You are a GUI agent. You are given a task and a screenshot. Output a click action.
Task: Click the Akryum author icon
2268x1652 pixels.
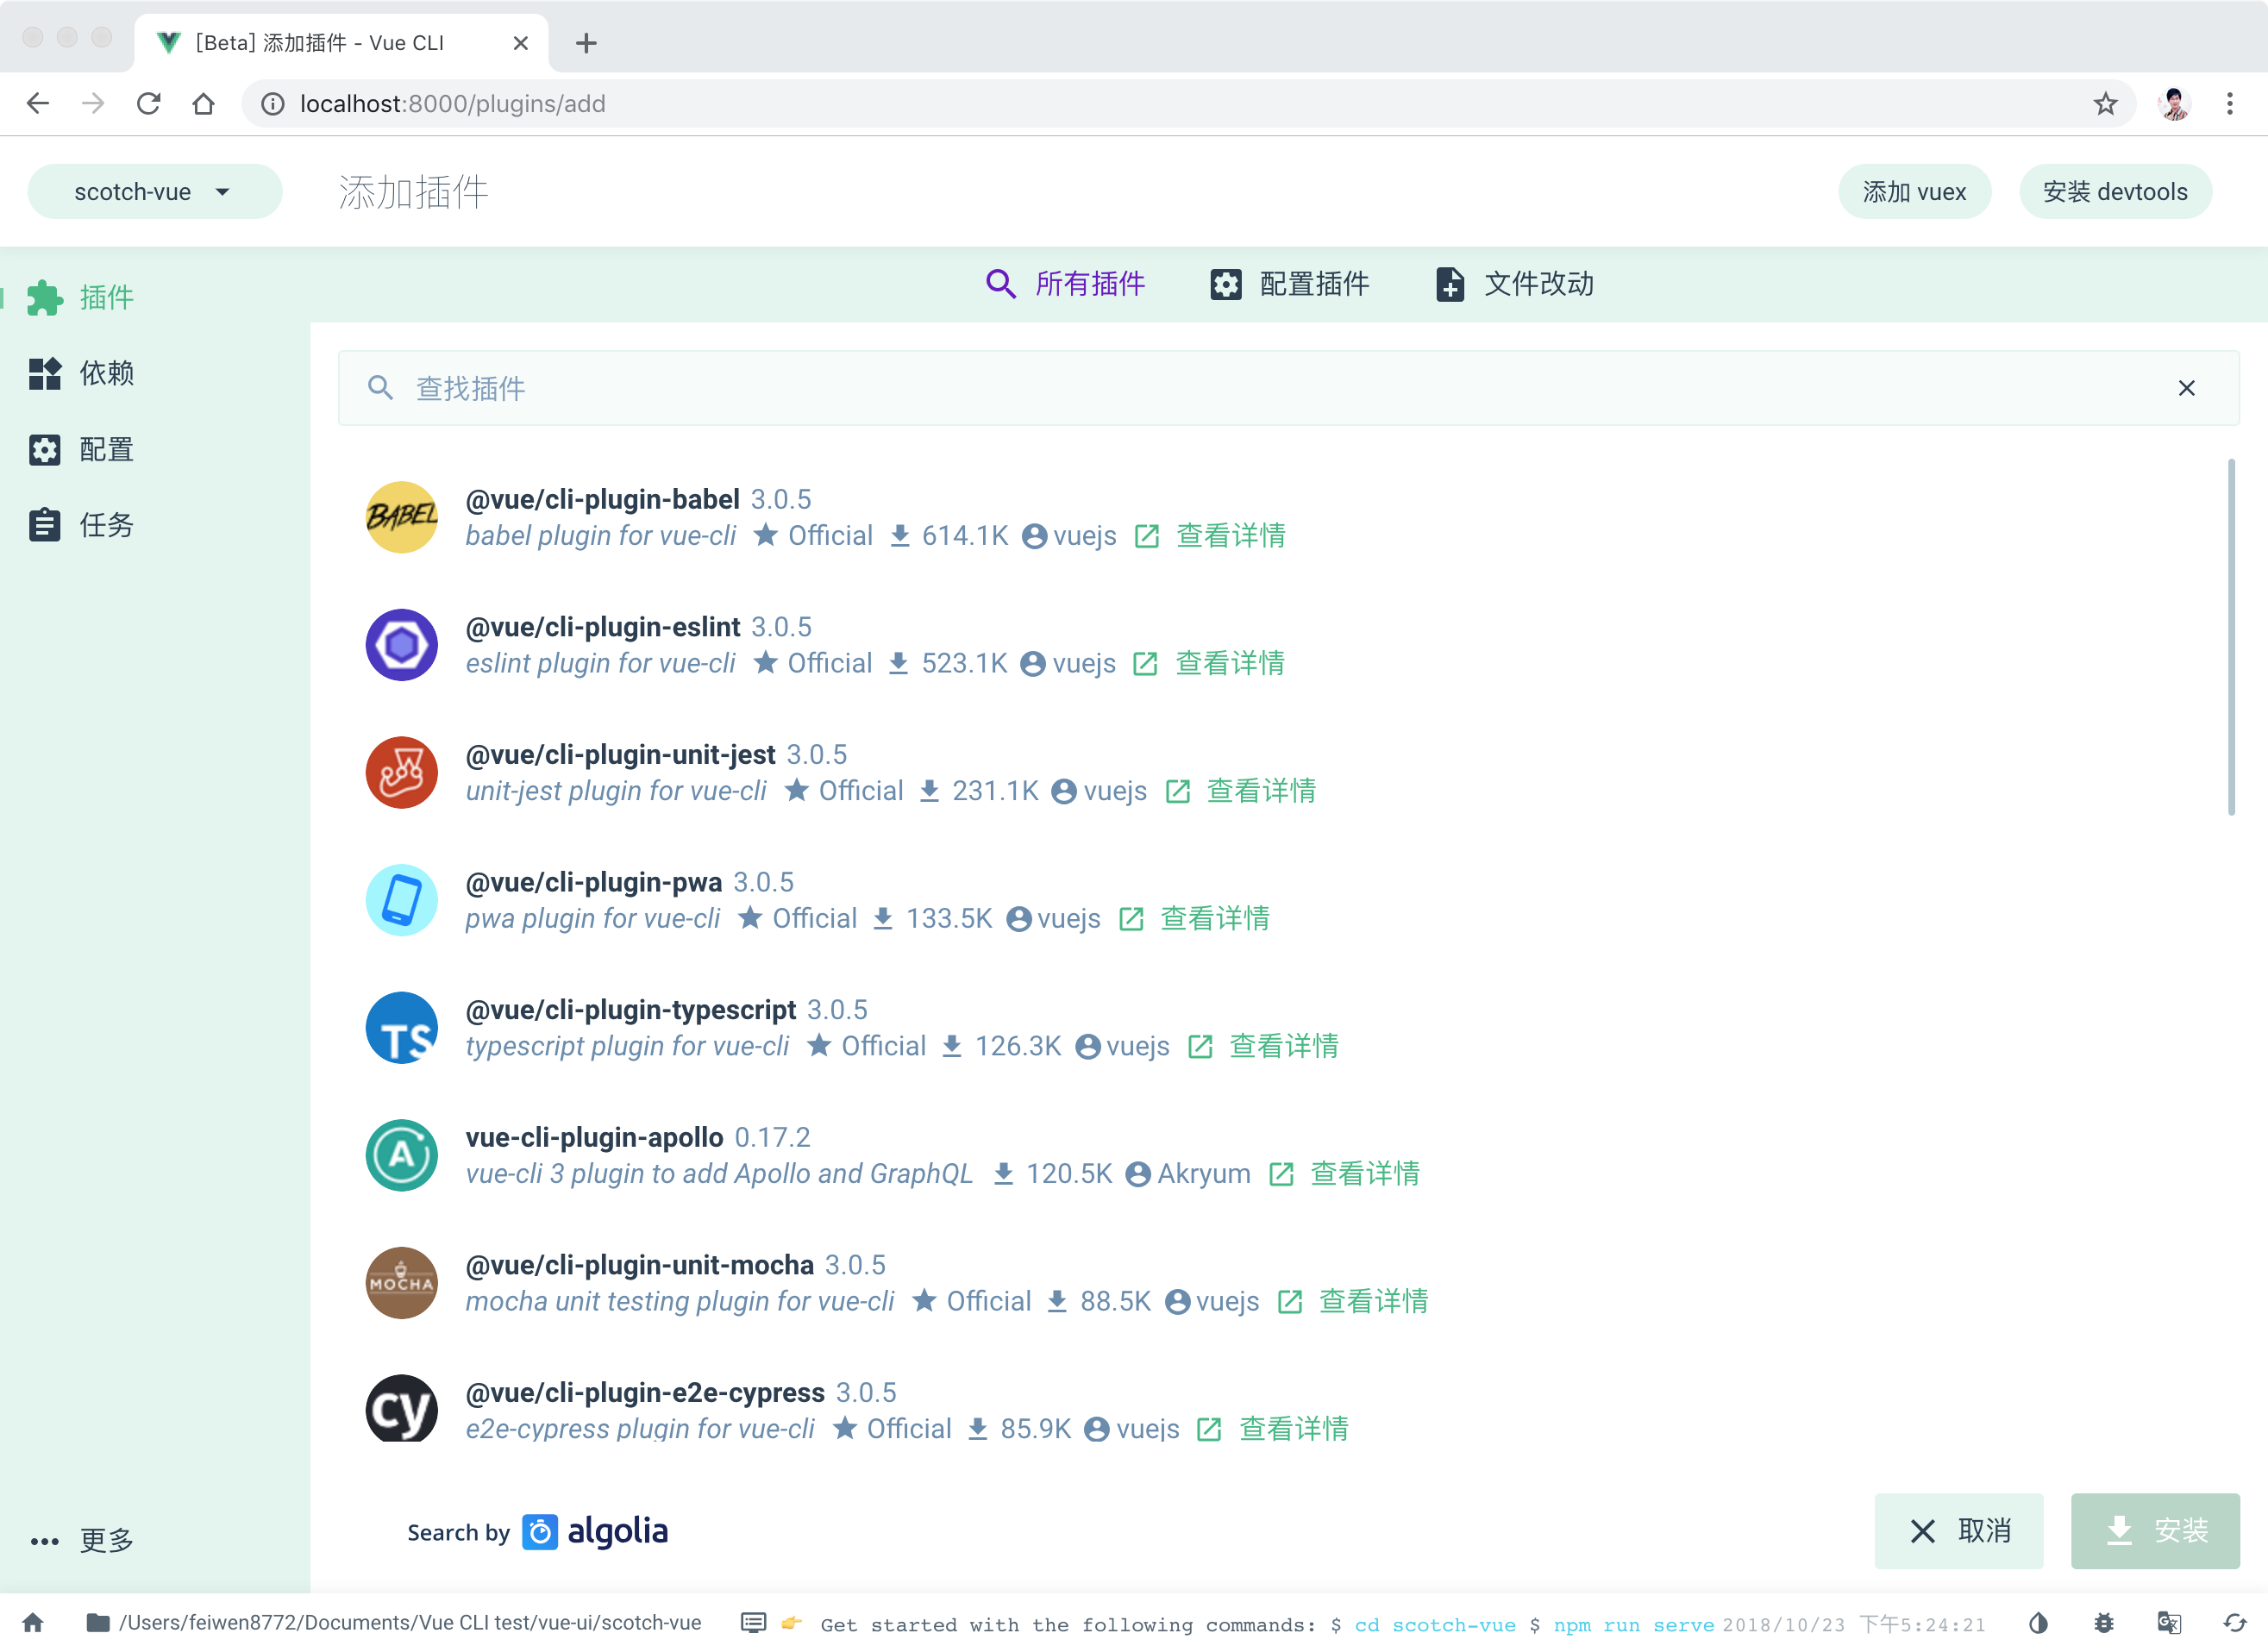(x=1138, y=1174)
